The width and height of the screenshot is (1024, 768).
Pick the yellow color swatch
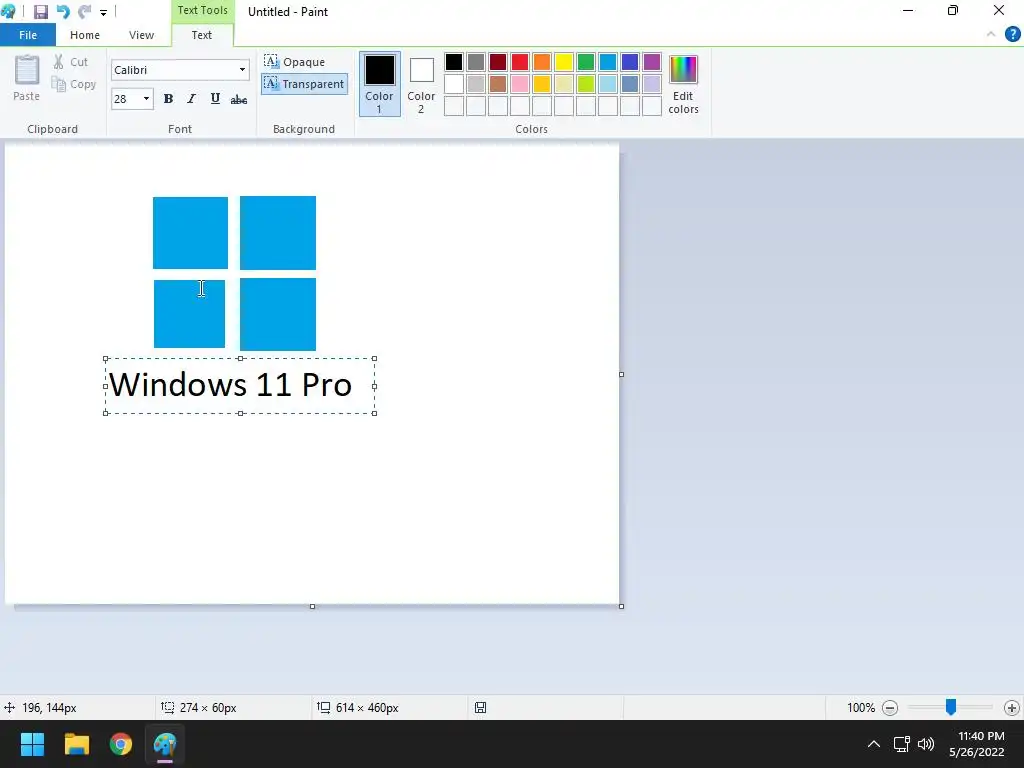564,62
